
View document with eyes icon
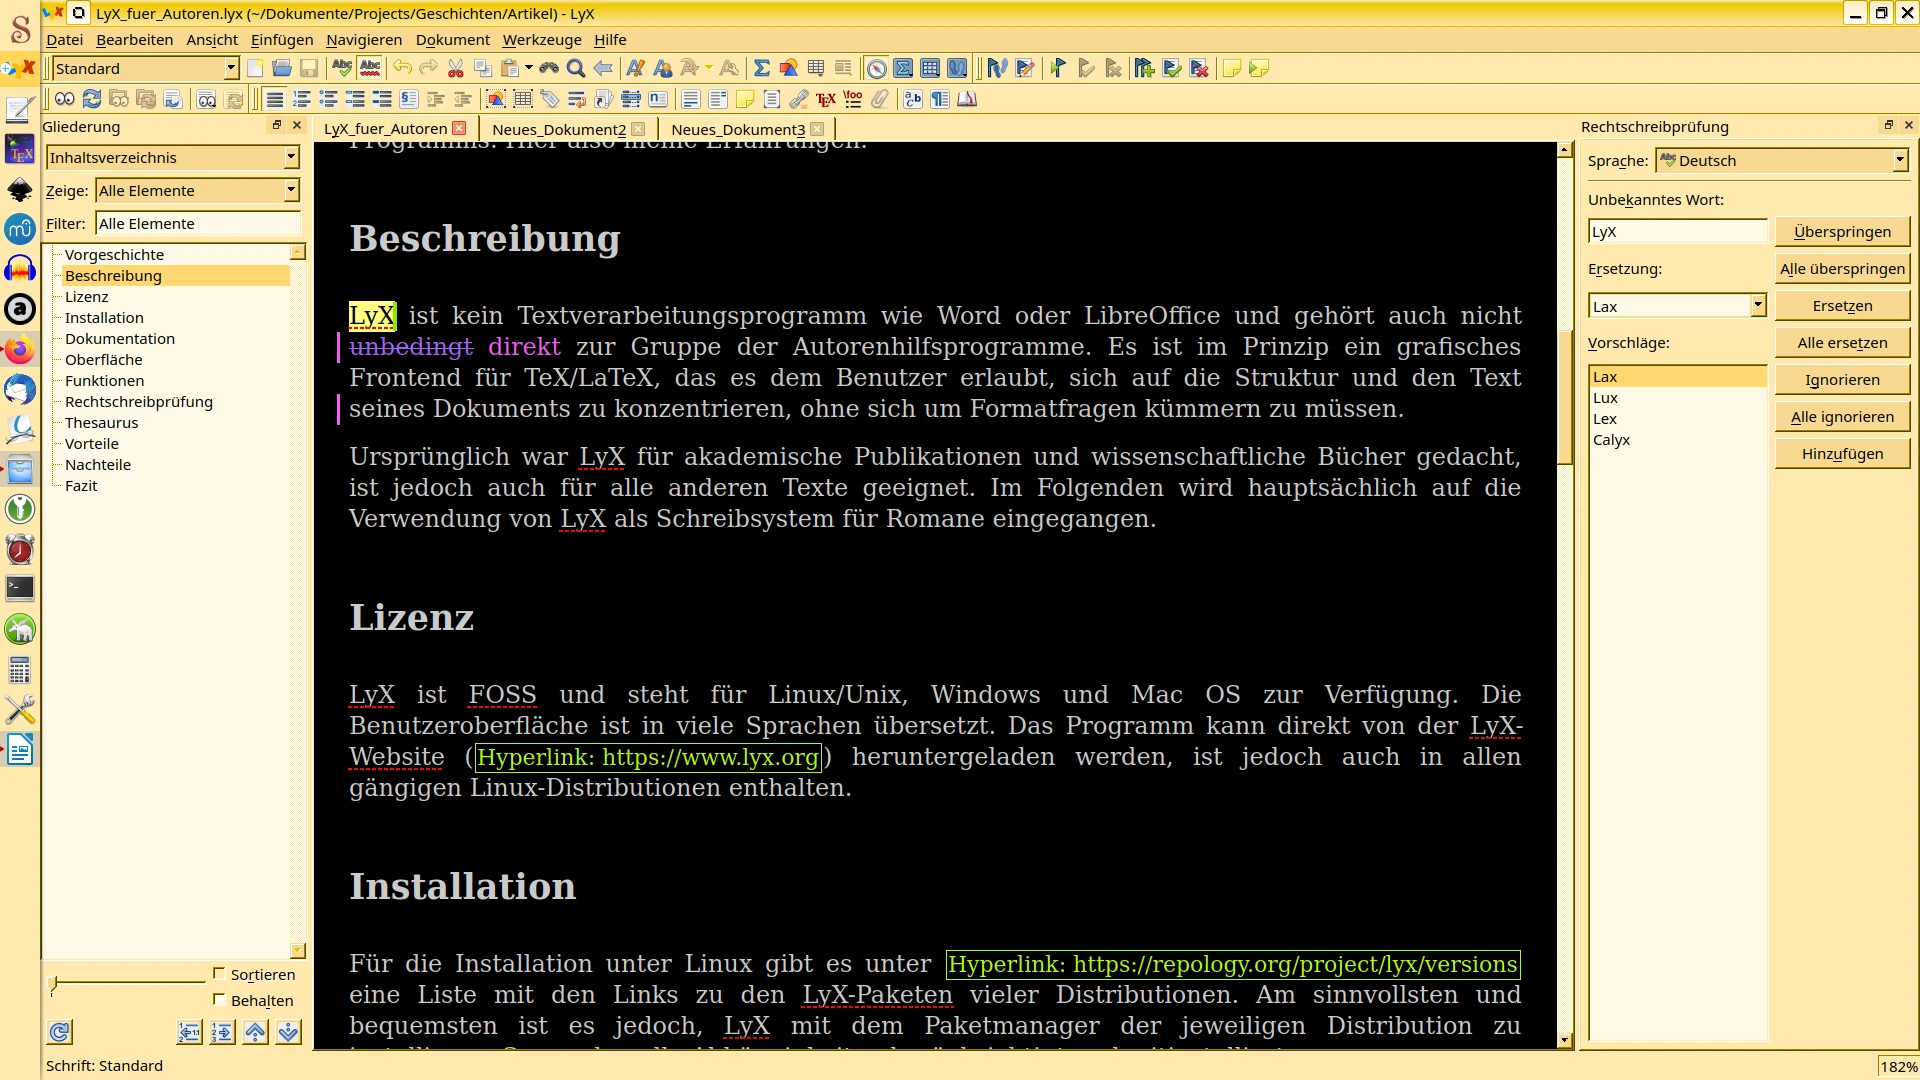[x=65, y=99]
